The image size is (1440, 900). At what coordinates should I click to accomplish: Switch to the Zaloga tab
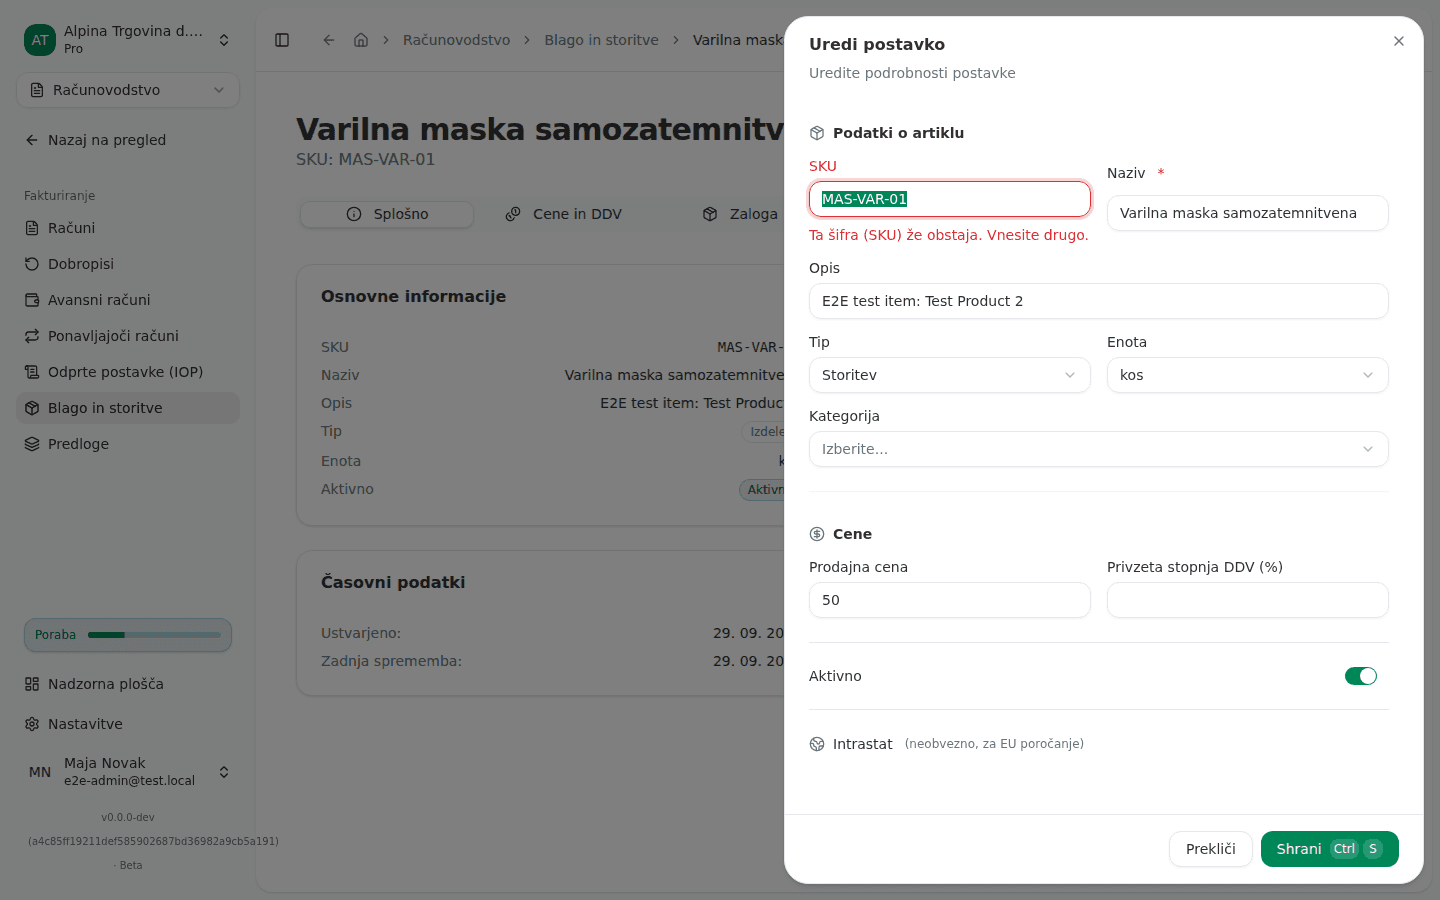click(740, 214)
